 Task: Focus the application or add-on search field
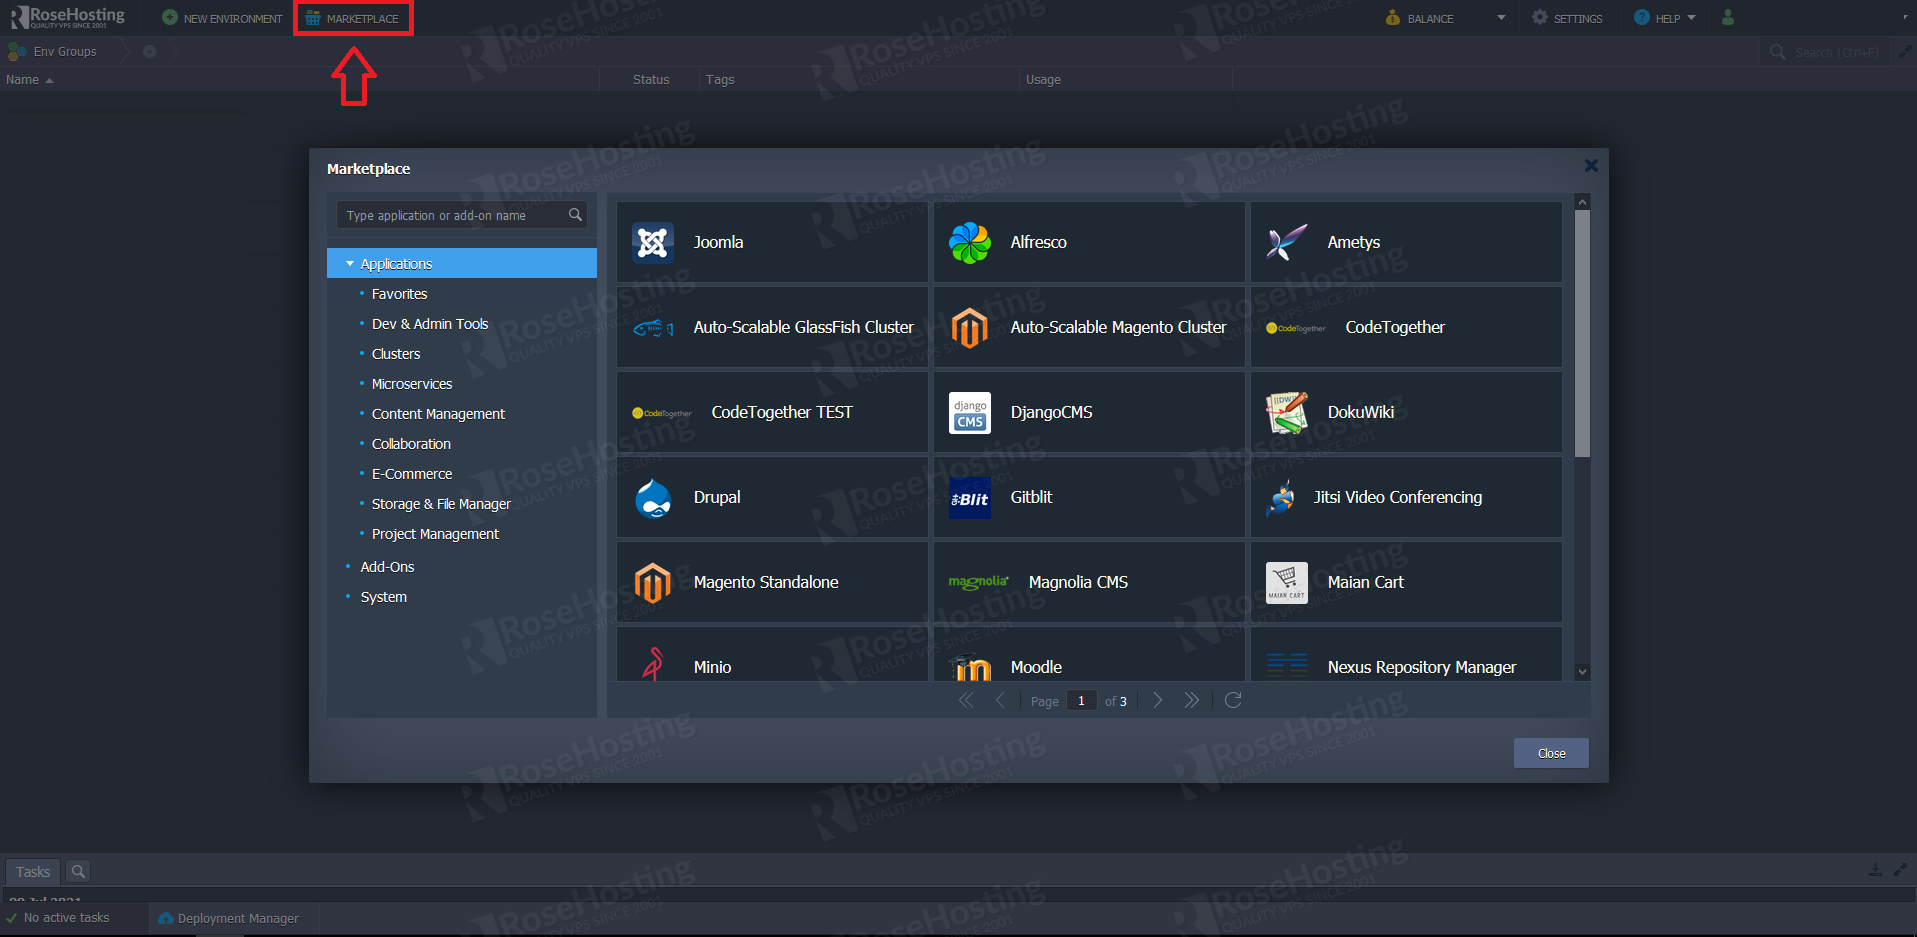point(462,215)
